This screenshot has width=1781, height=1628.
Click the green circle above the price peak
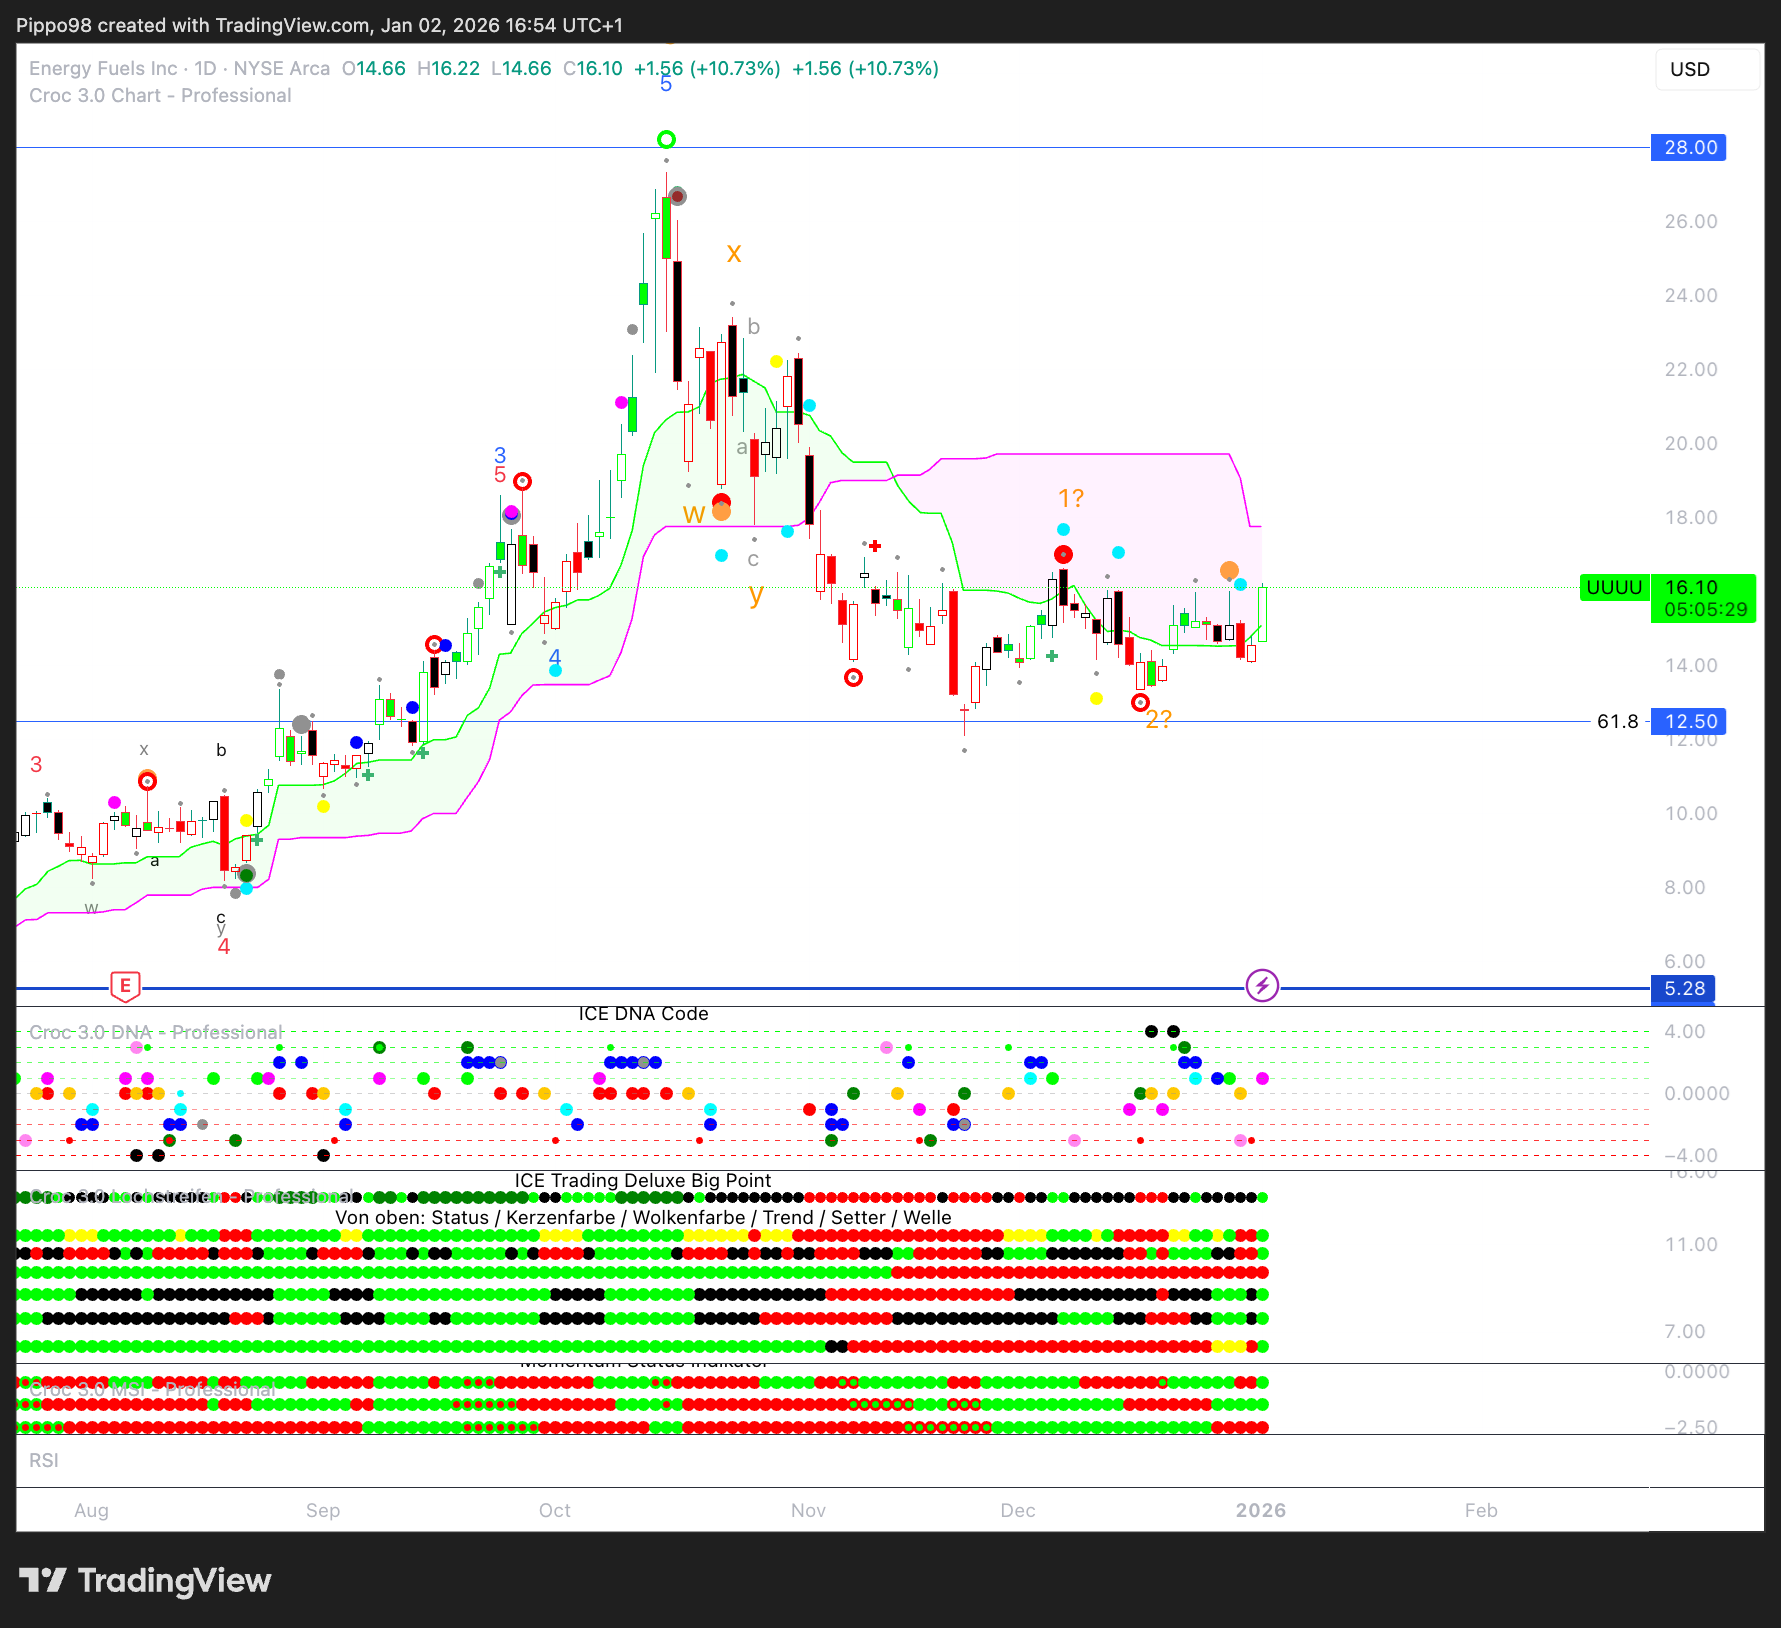(x=666, y=139)
